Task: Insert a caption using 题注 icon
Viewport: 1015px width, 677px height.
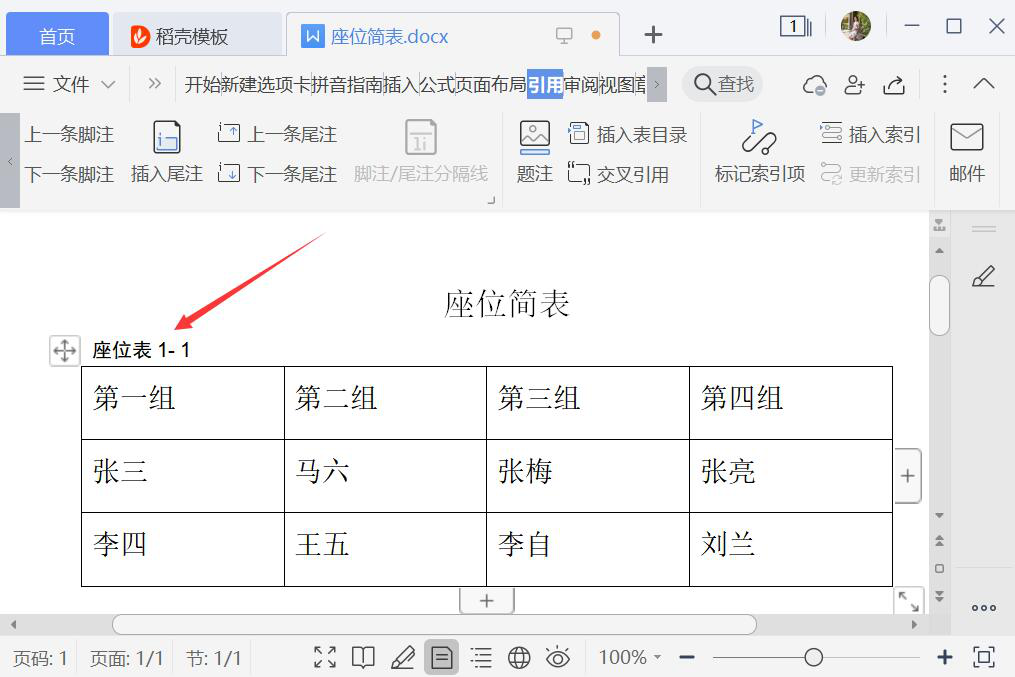Action: pyautogui.click(x=535, y=137)
